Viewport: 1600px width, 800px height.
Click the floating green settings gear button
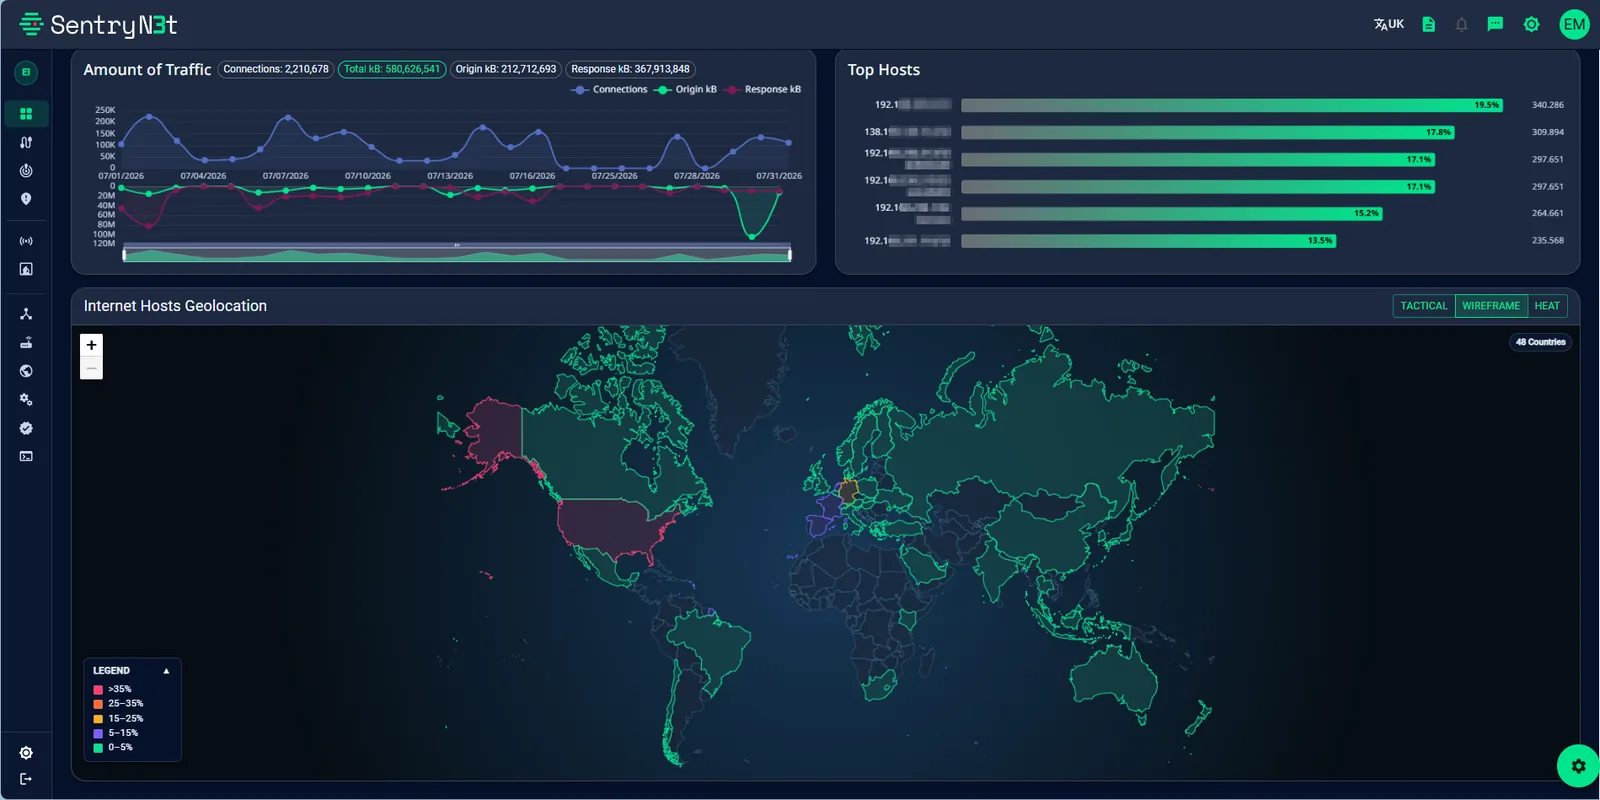(1578, 766)
